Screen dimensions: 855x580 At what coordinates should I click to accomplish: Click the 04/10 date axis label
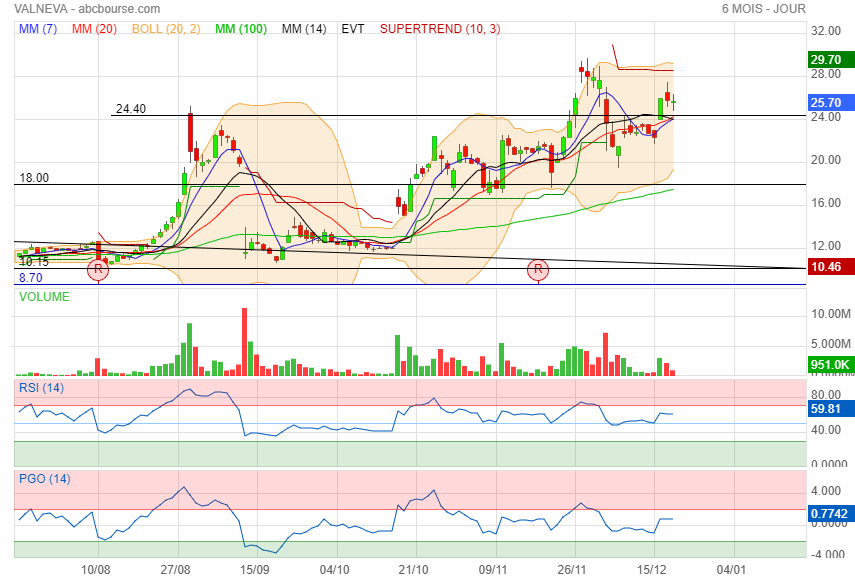[334, 570]
